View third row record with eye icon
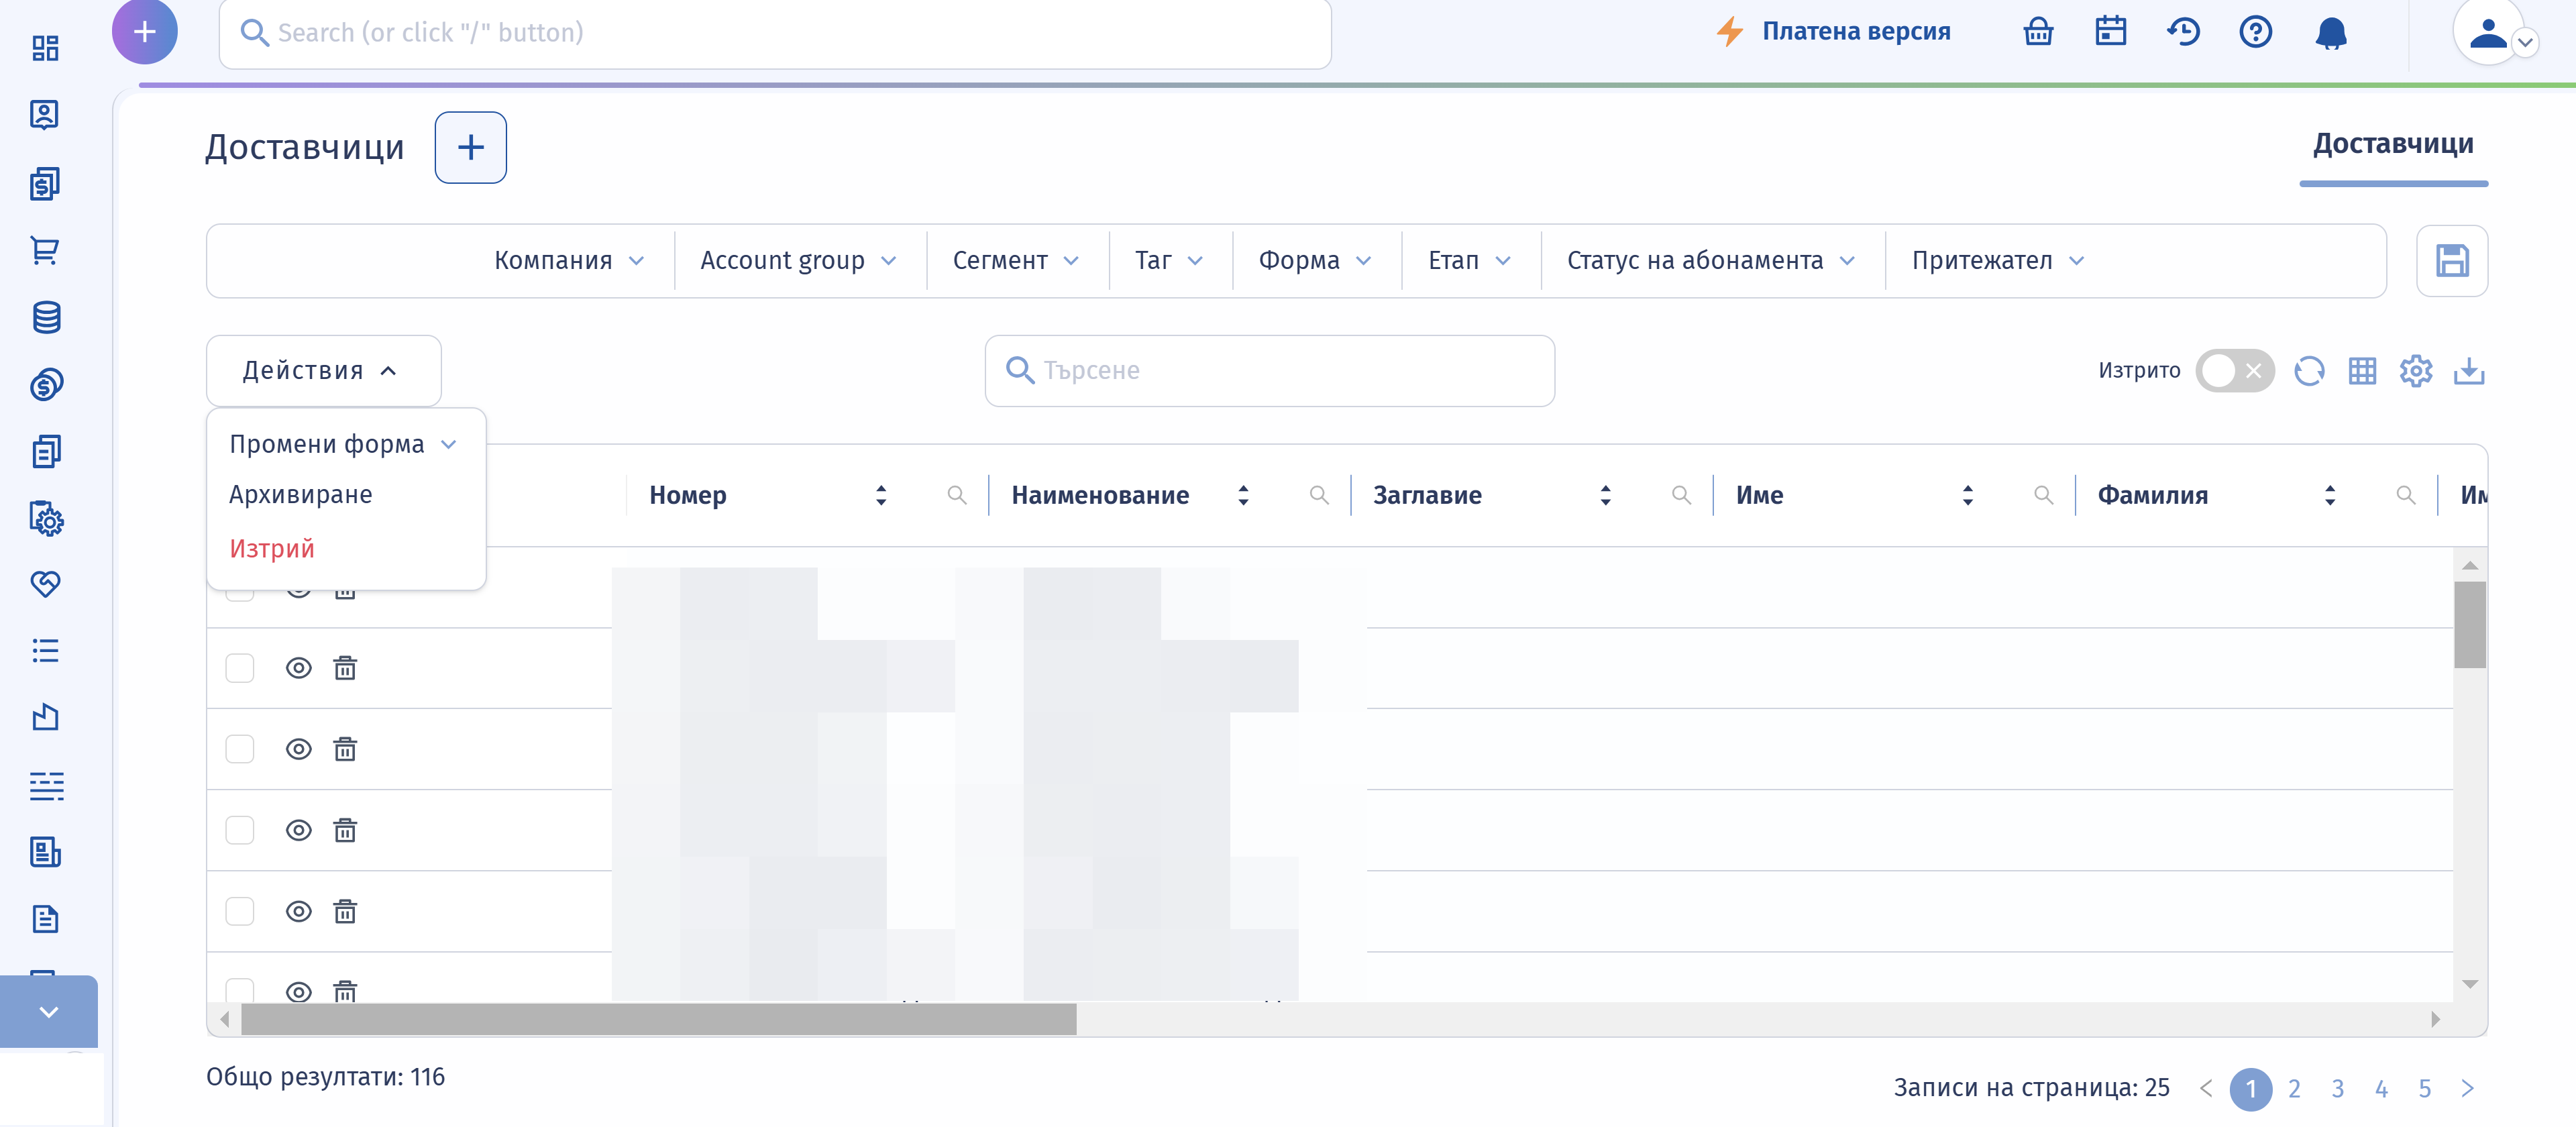Image resolution: width=2576 pixels, height=1127 pixels. point(299,749)
